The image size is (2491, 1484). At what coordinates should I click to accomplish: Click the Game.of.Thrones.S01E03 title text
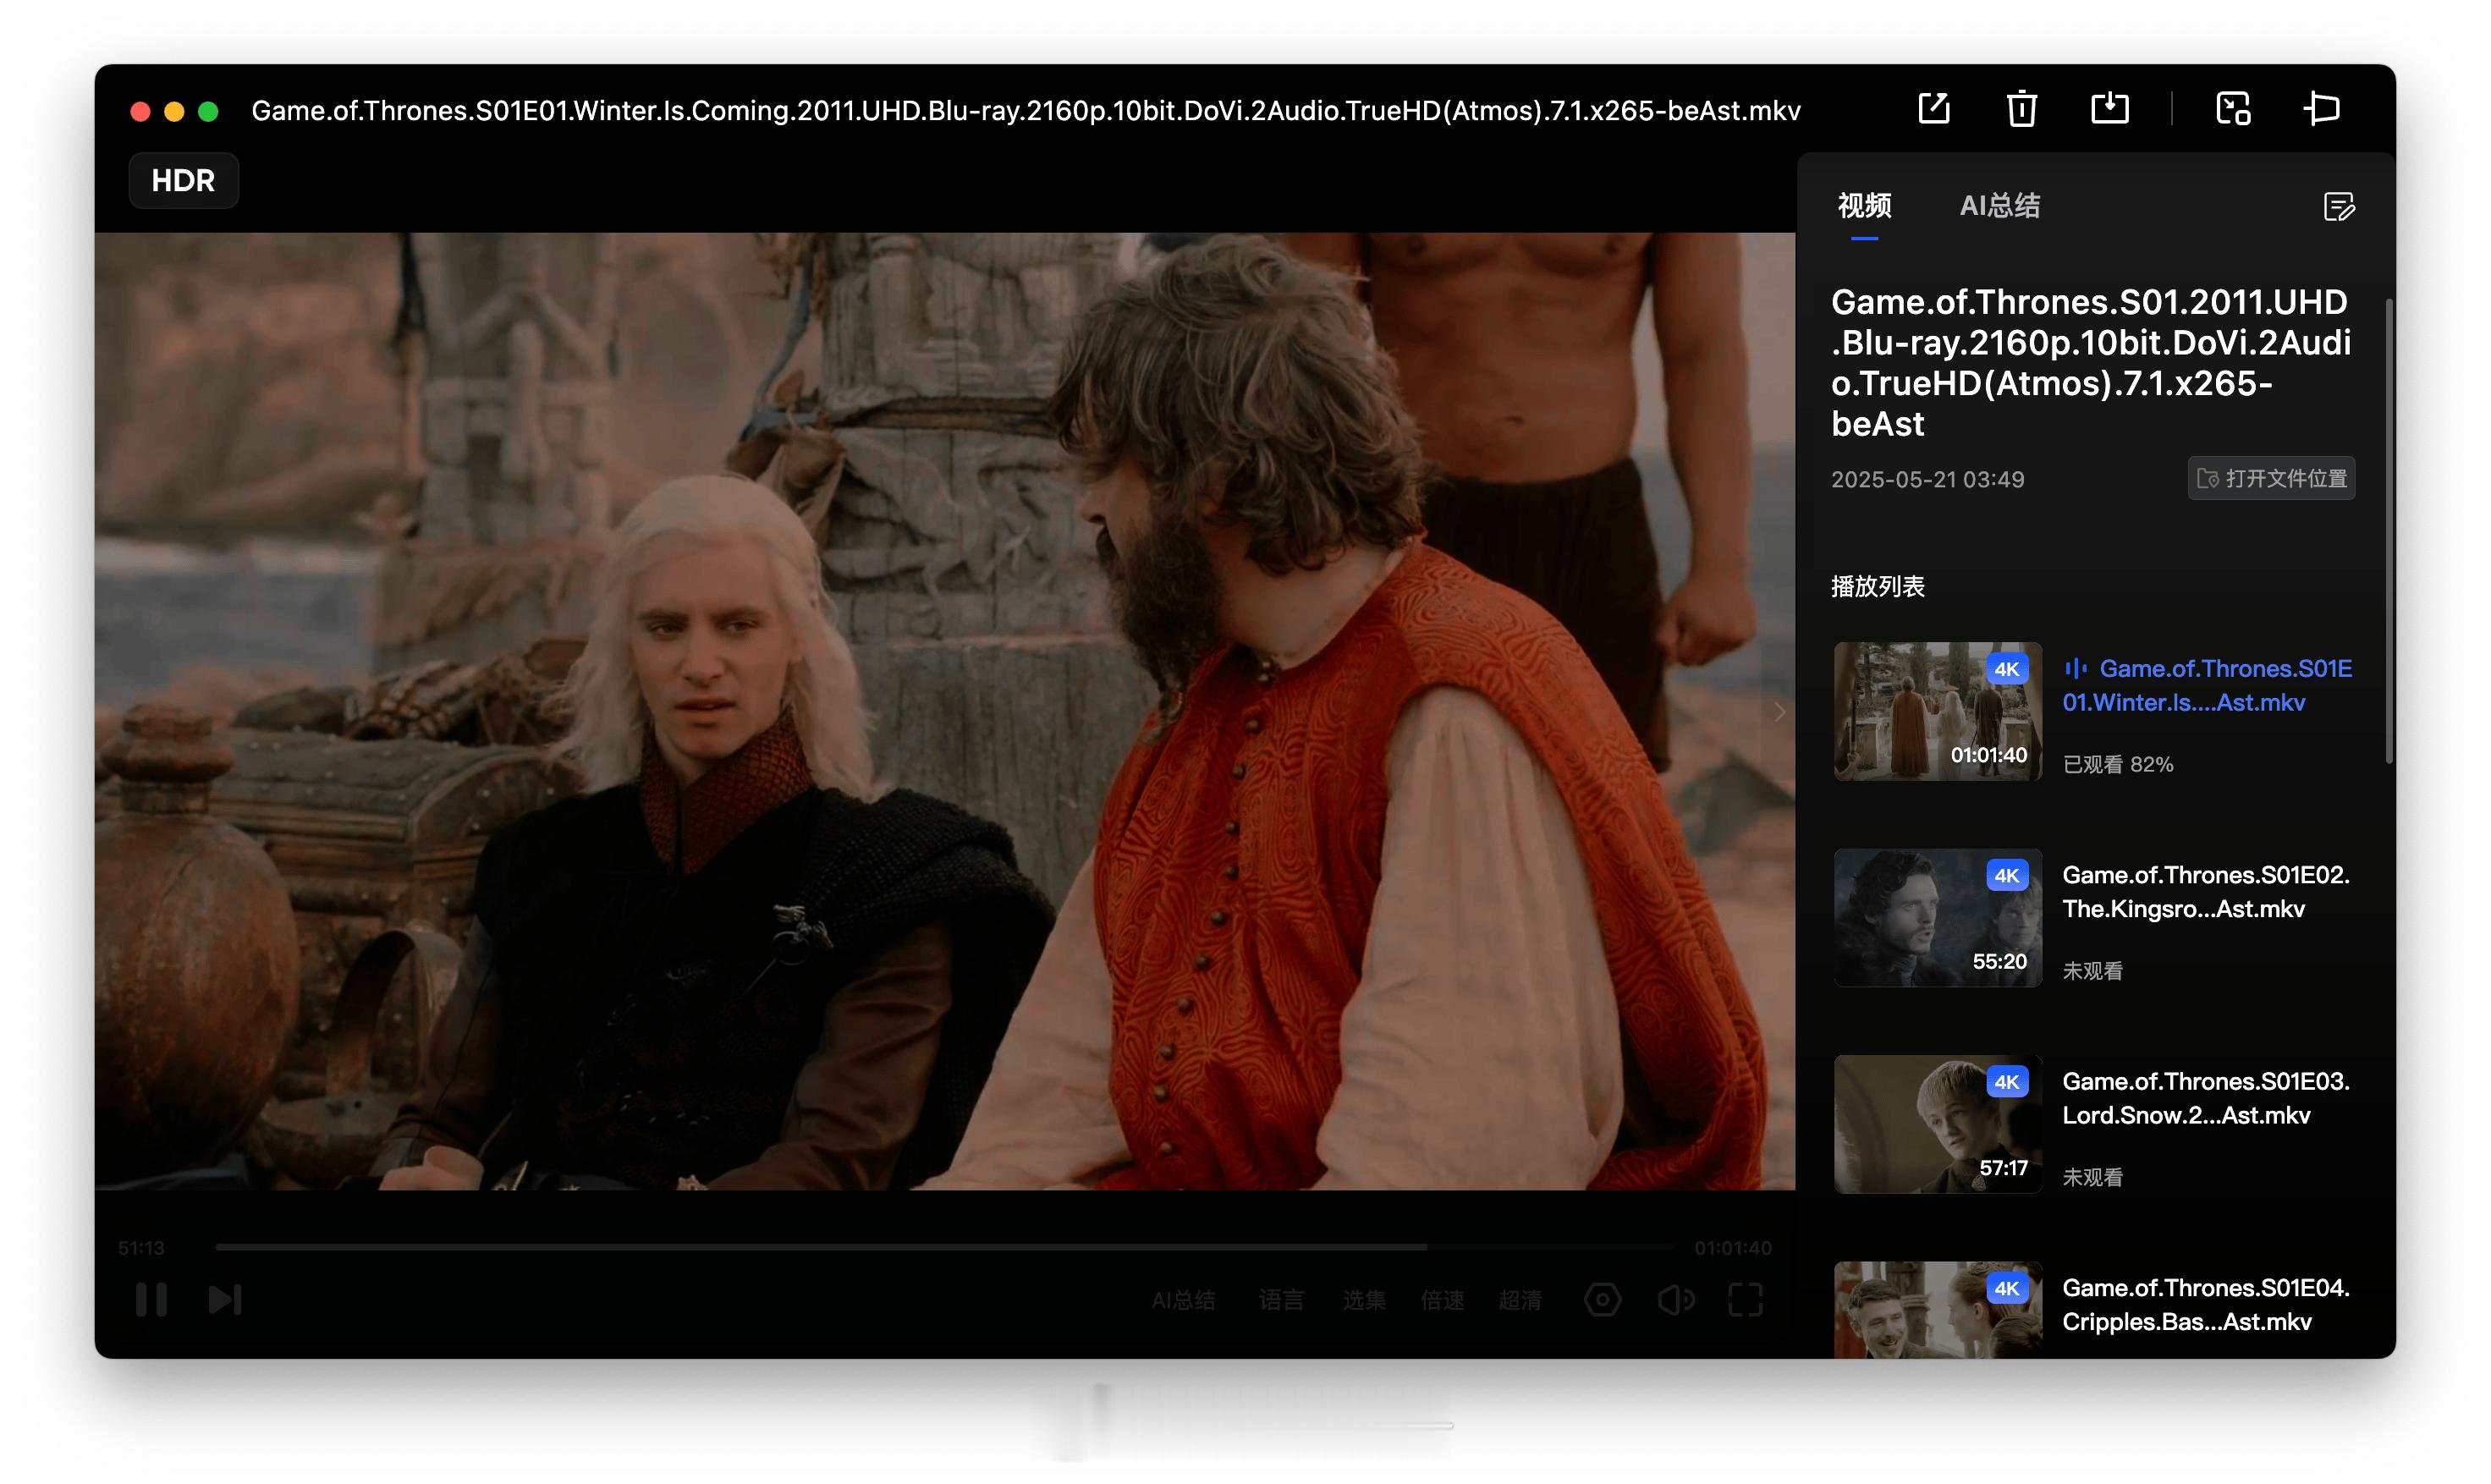(2205, 1098)
